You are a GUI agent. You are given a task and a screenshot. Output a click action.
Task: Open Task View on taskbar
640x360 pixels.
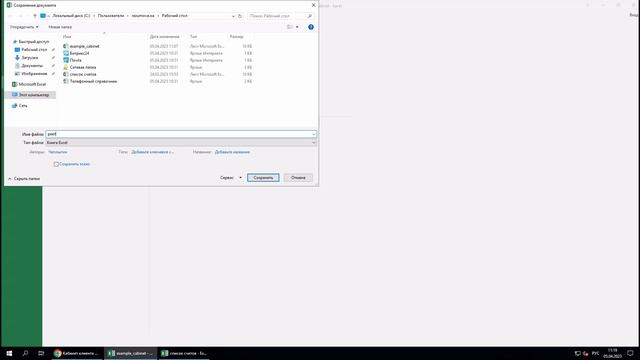(x=41, y=353)
